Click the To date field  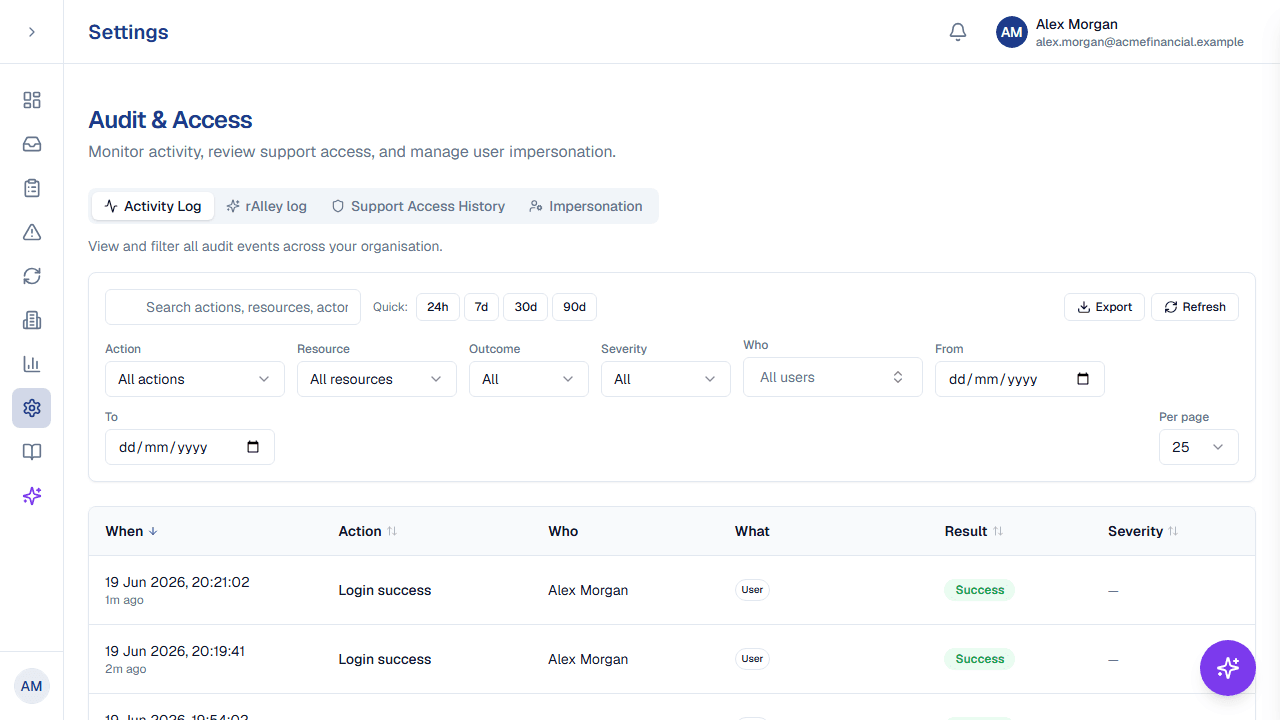[x=190, y=447]
